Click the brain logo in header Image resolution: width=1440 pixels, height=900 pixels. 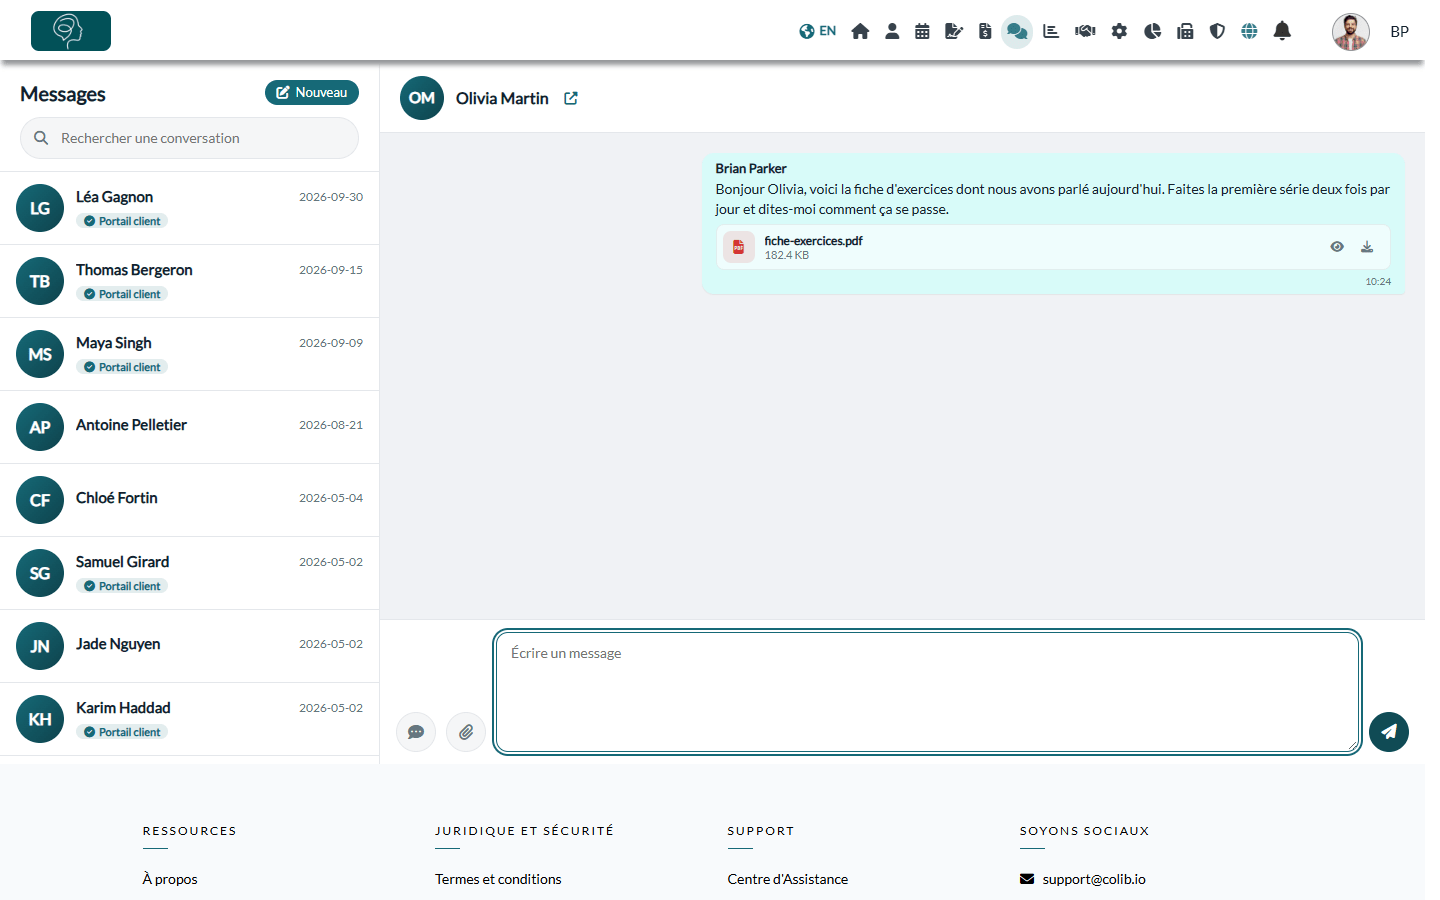[71, 31]
